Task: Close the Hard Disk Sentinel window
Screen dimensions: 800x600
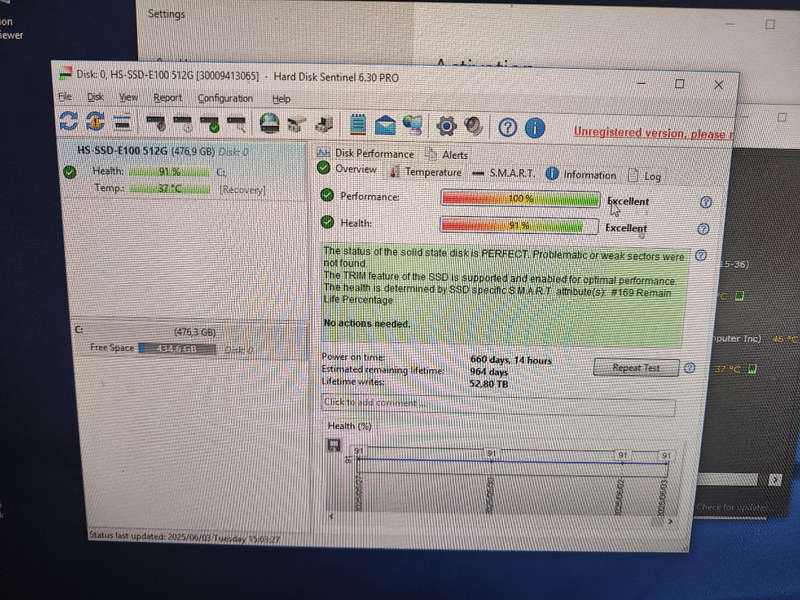Action: tap(718, 85)
